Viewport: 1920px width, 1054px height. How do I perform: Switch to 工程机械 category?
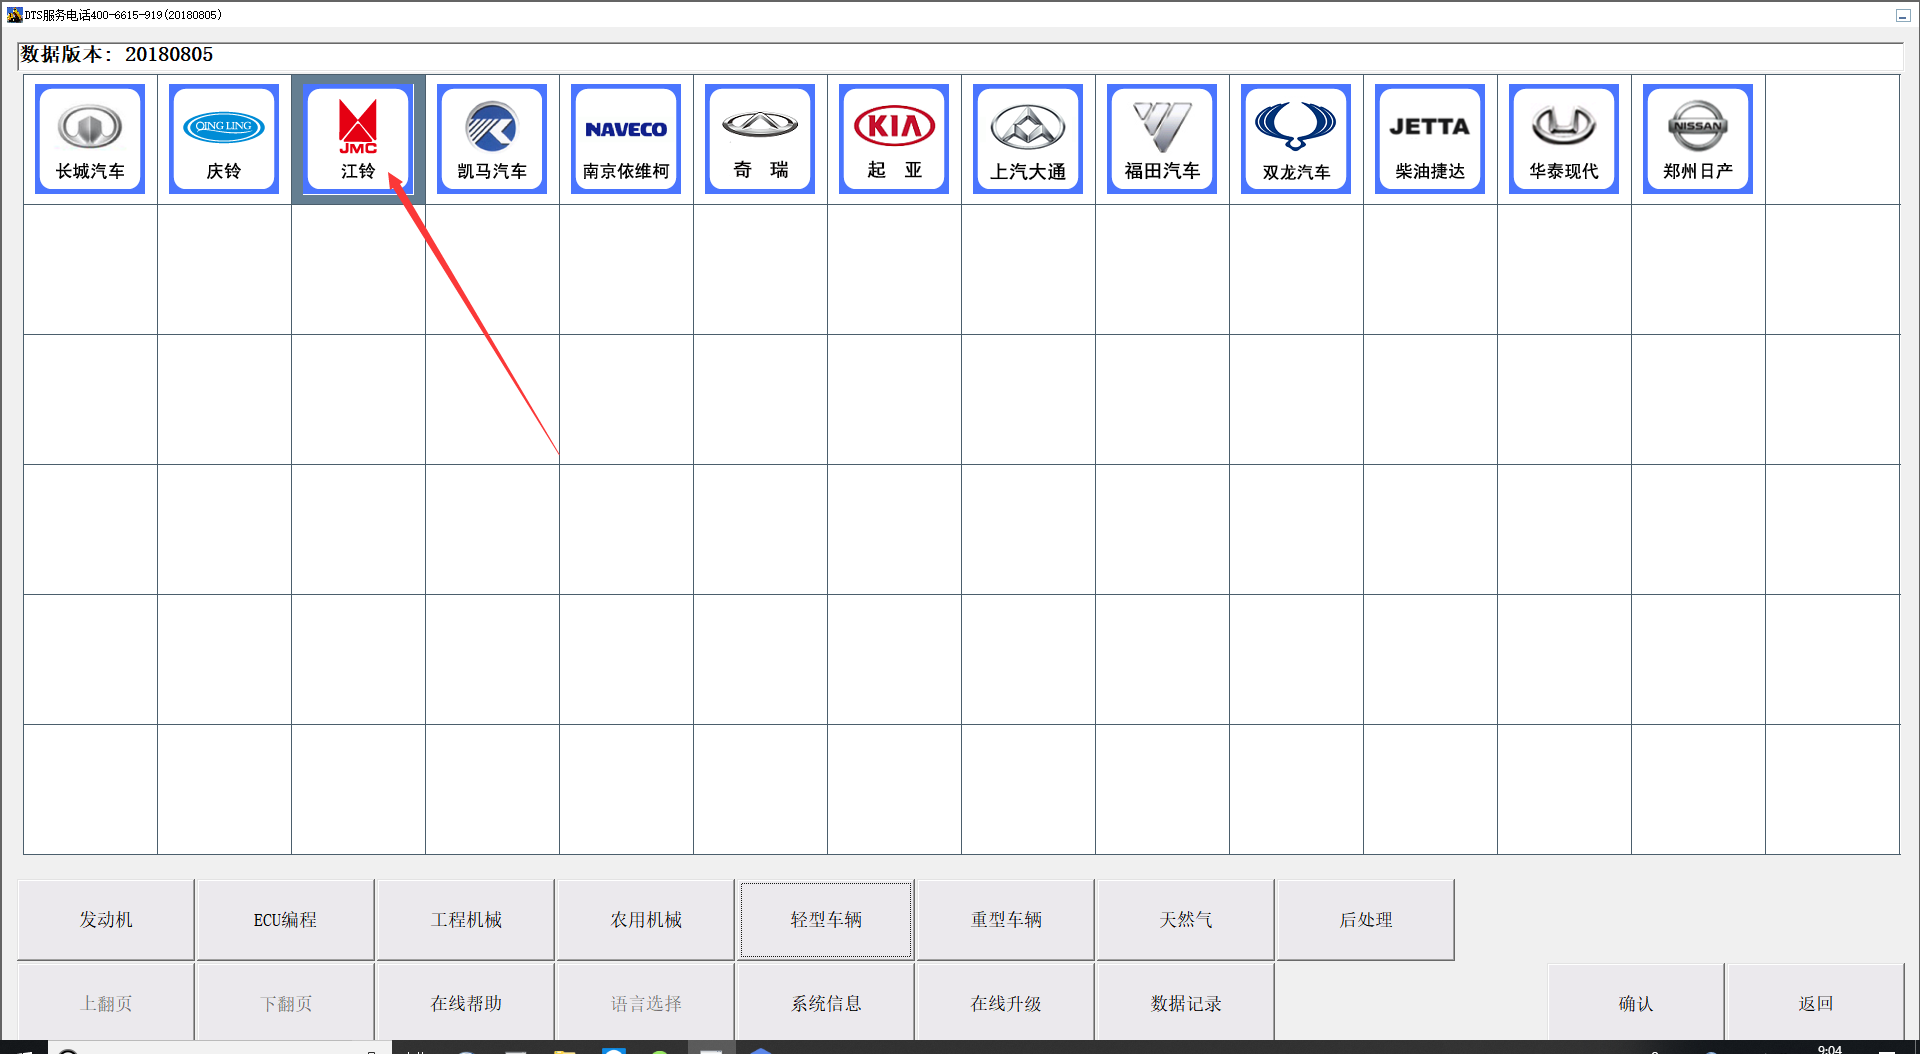click(466, 920)
